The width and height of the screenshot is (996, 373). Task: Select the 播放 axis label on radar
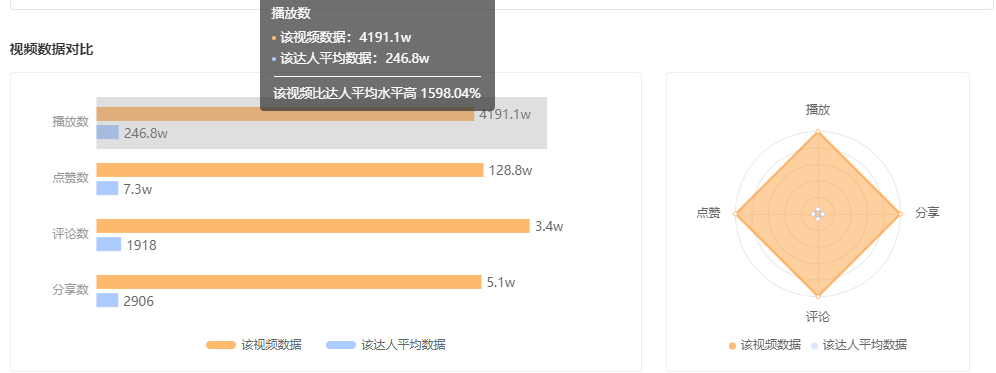pos(818,110)
